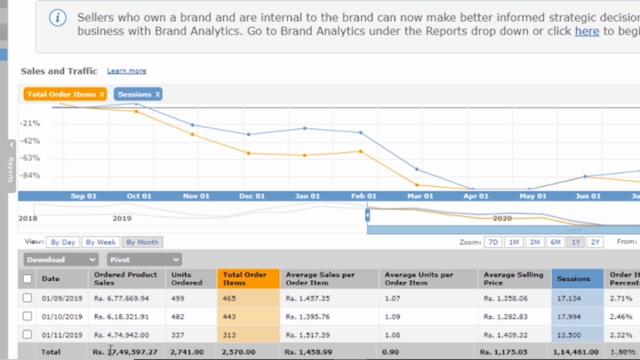Remove the Total Order Items chart tag
Viewport: 640px width, 360px height.
click(x=102, y=94)
